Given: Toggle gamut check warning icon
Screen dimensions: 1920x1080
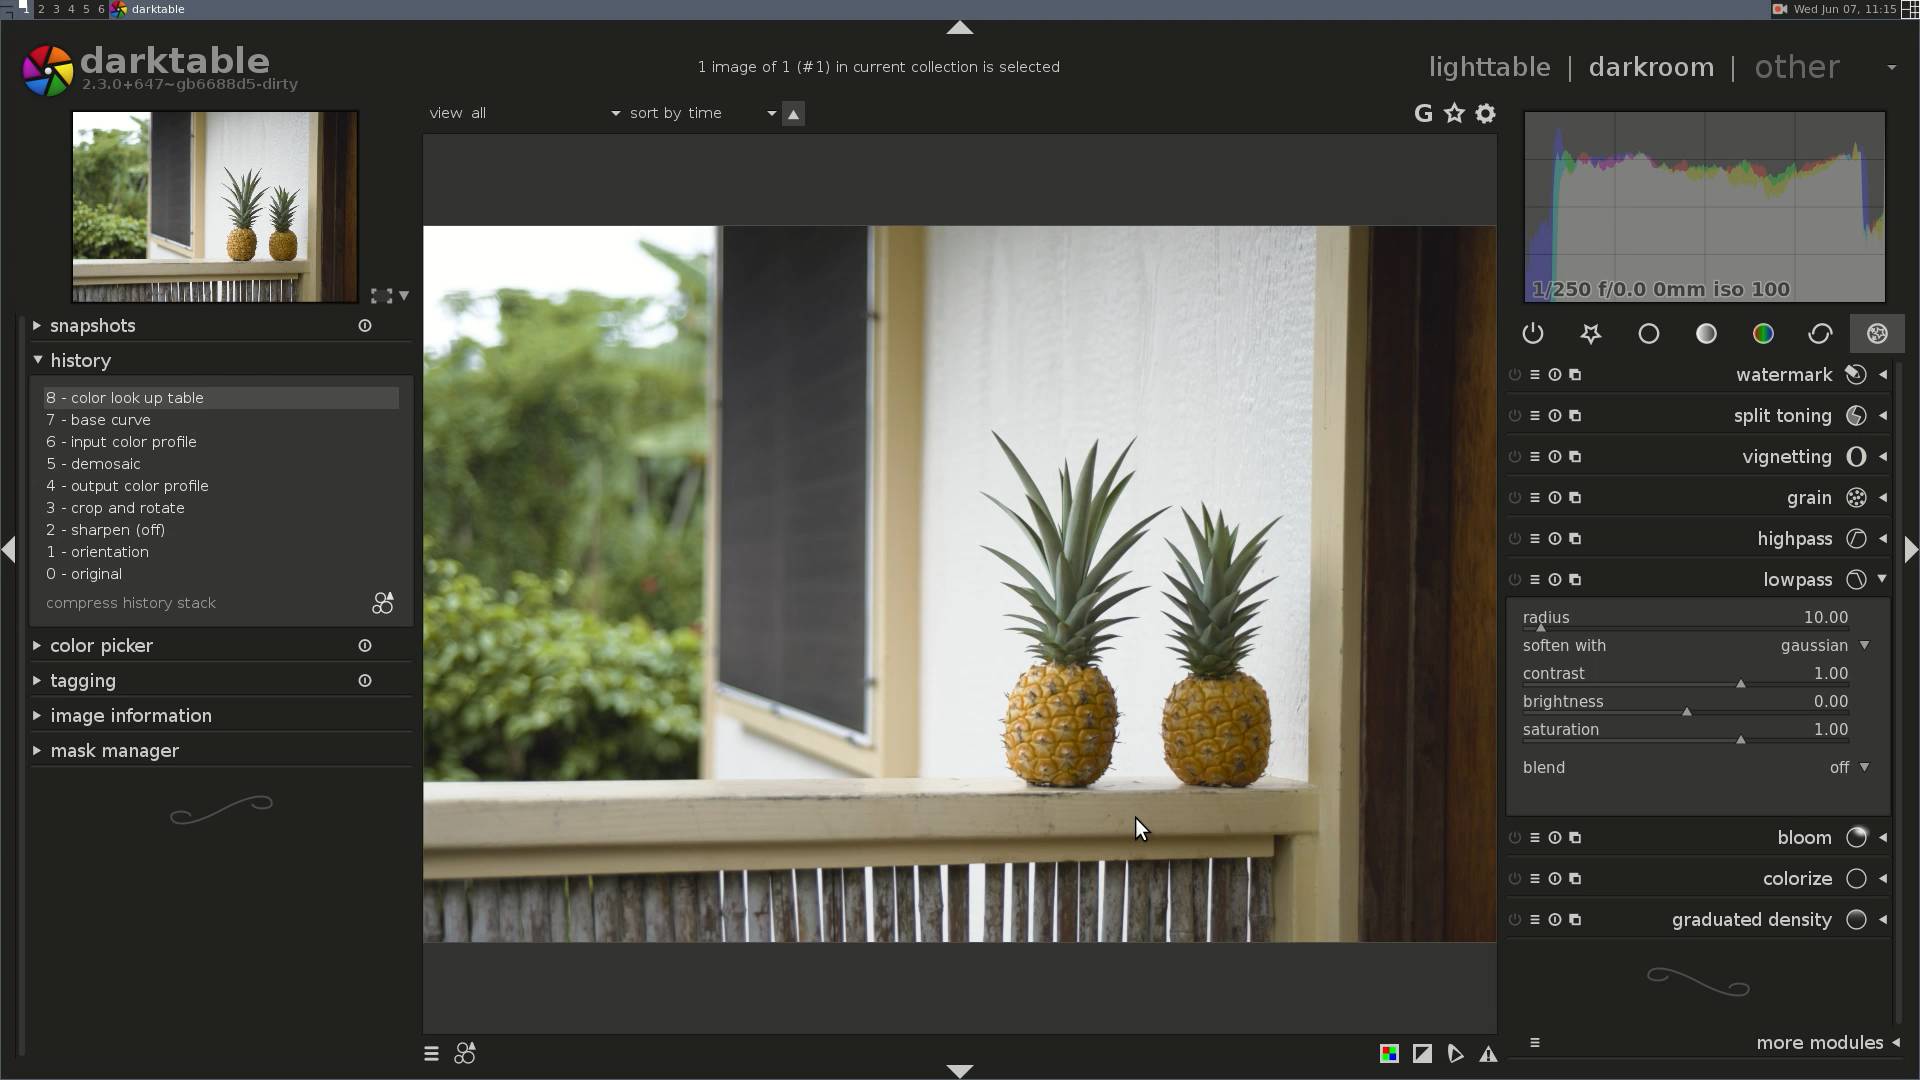Looking at the screenshot, I should (x=1488, y=1054).
